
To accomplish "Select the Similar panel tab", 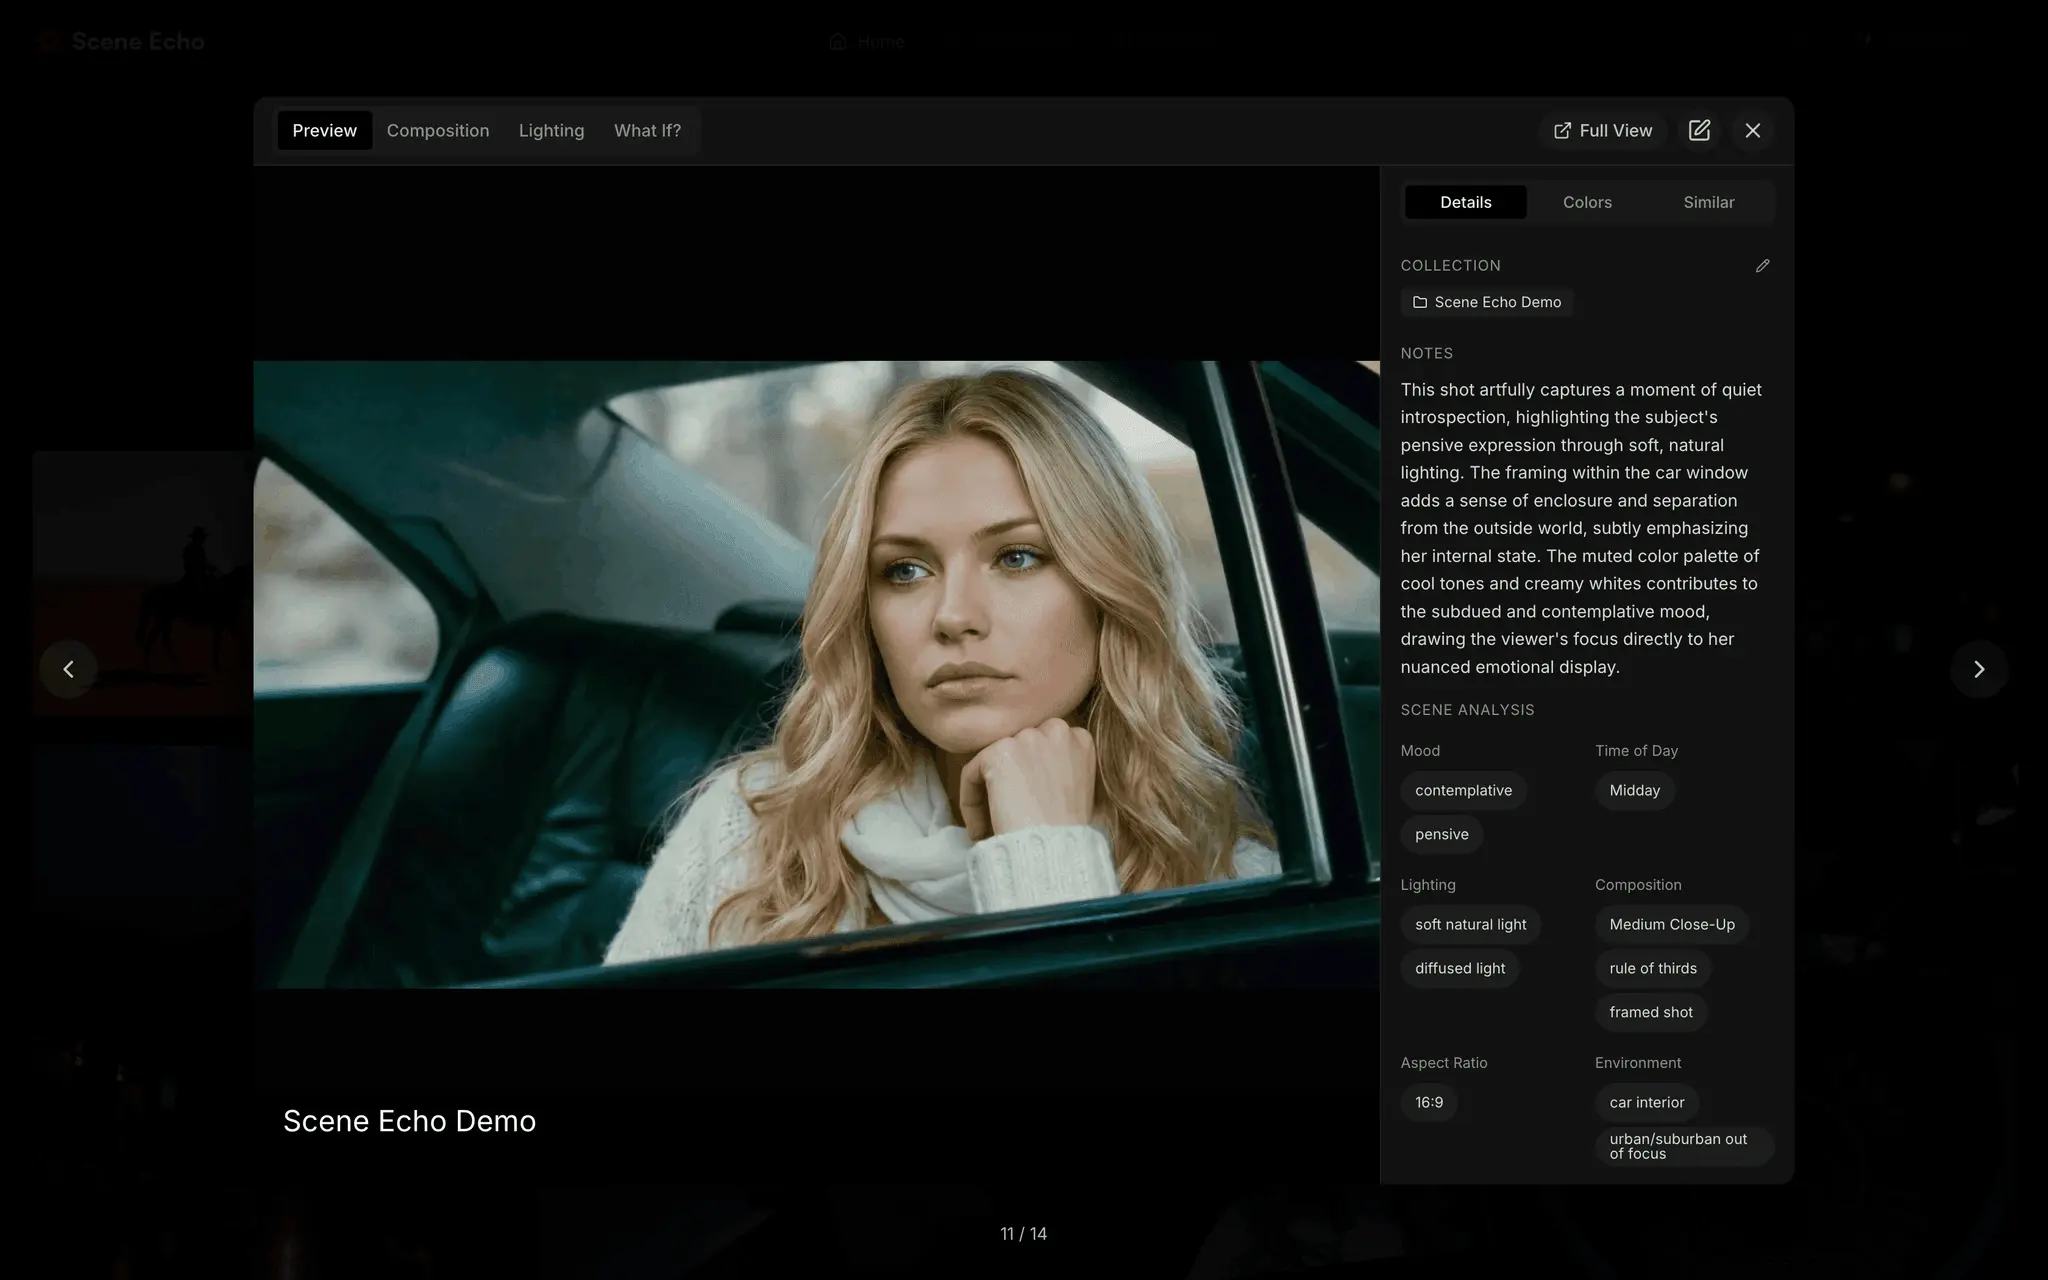I will [x=1708, y=202].
